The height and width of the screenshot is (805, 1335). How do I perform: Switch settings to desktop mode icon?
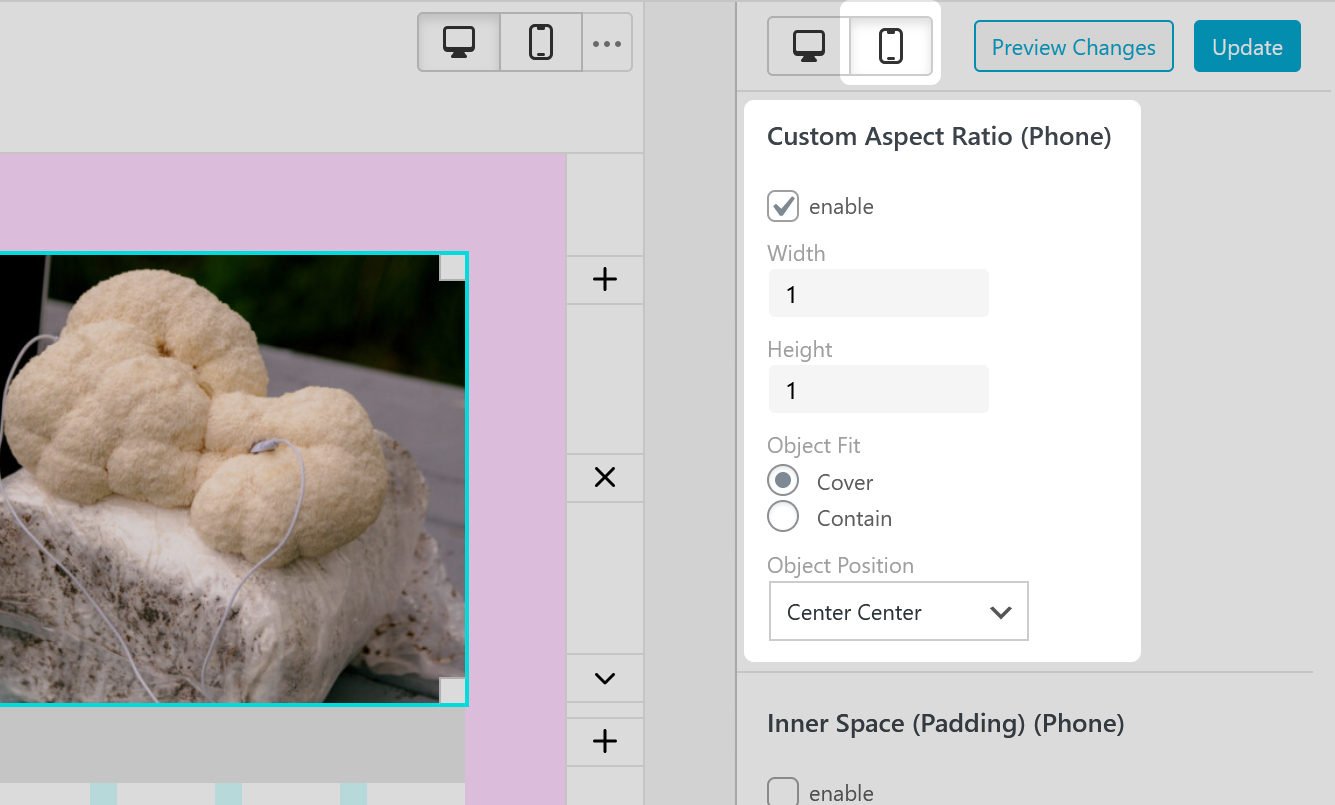click(x=806, y=45)
